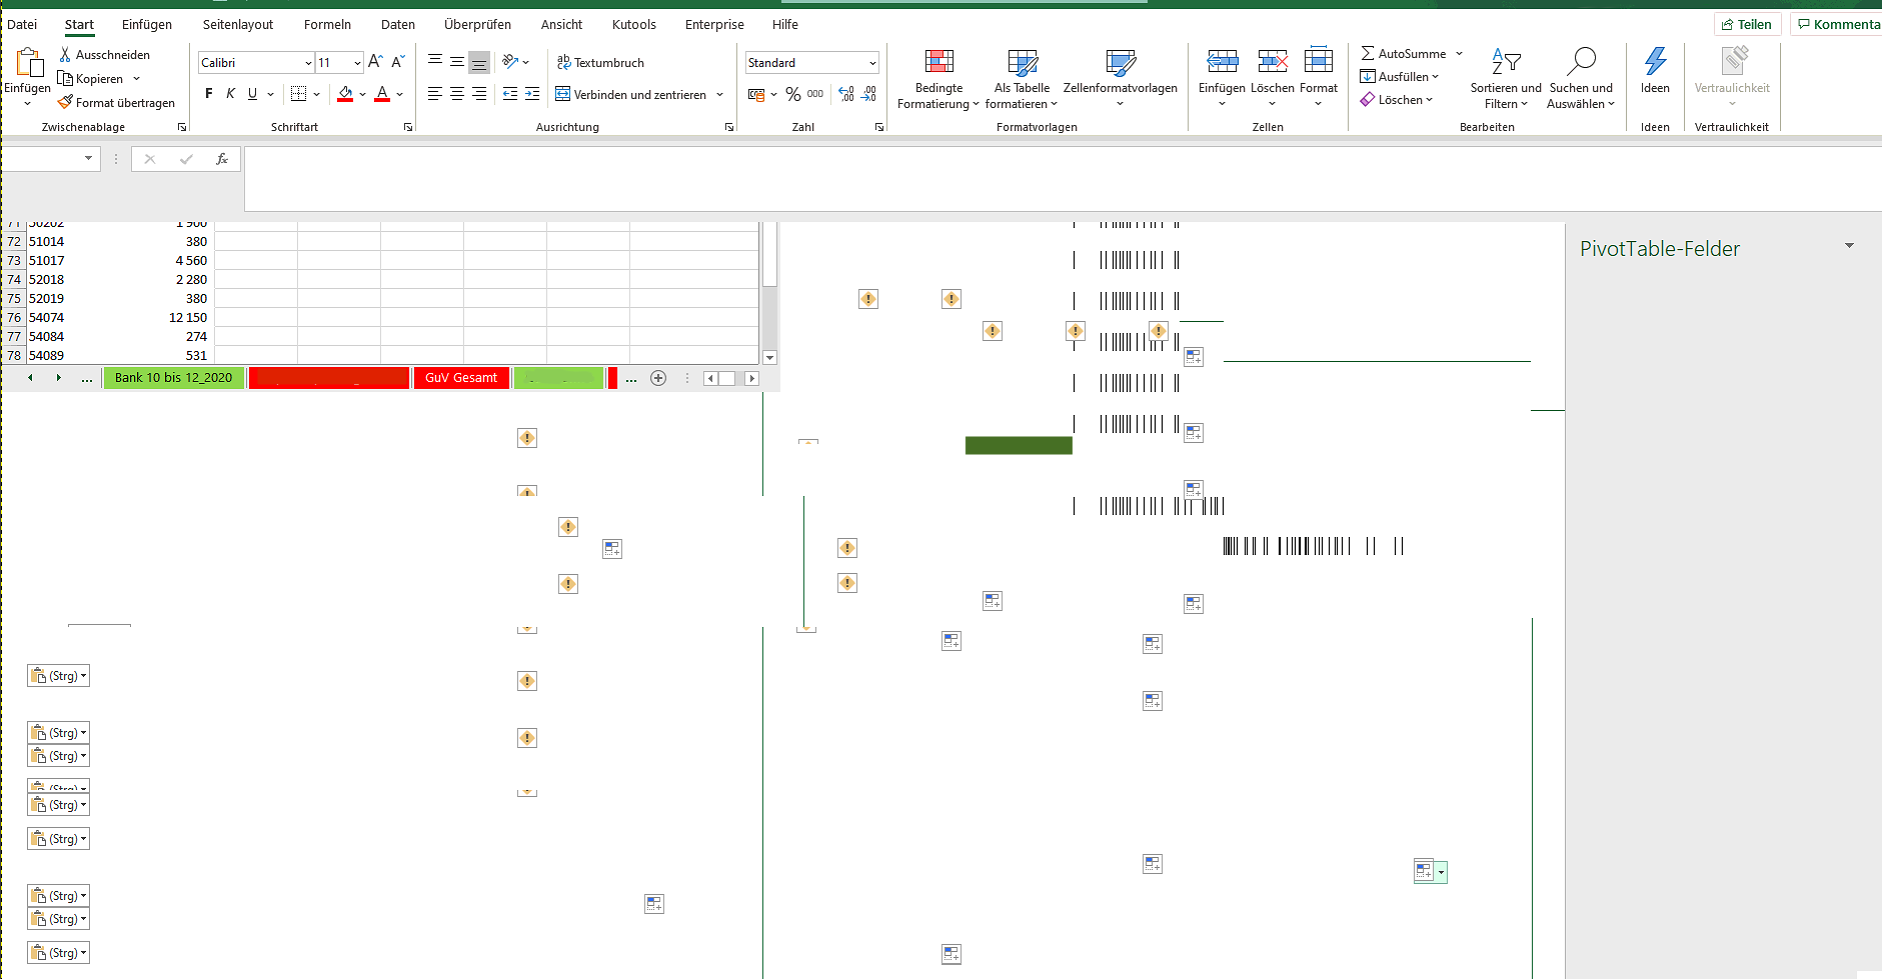Open the font size 11 dropdown
1882x979 pixels.
(x=357, y=63)
